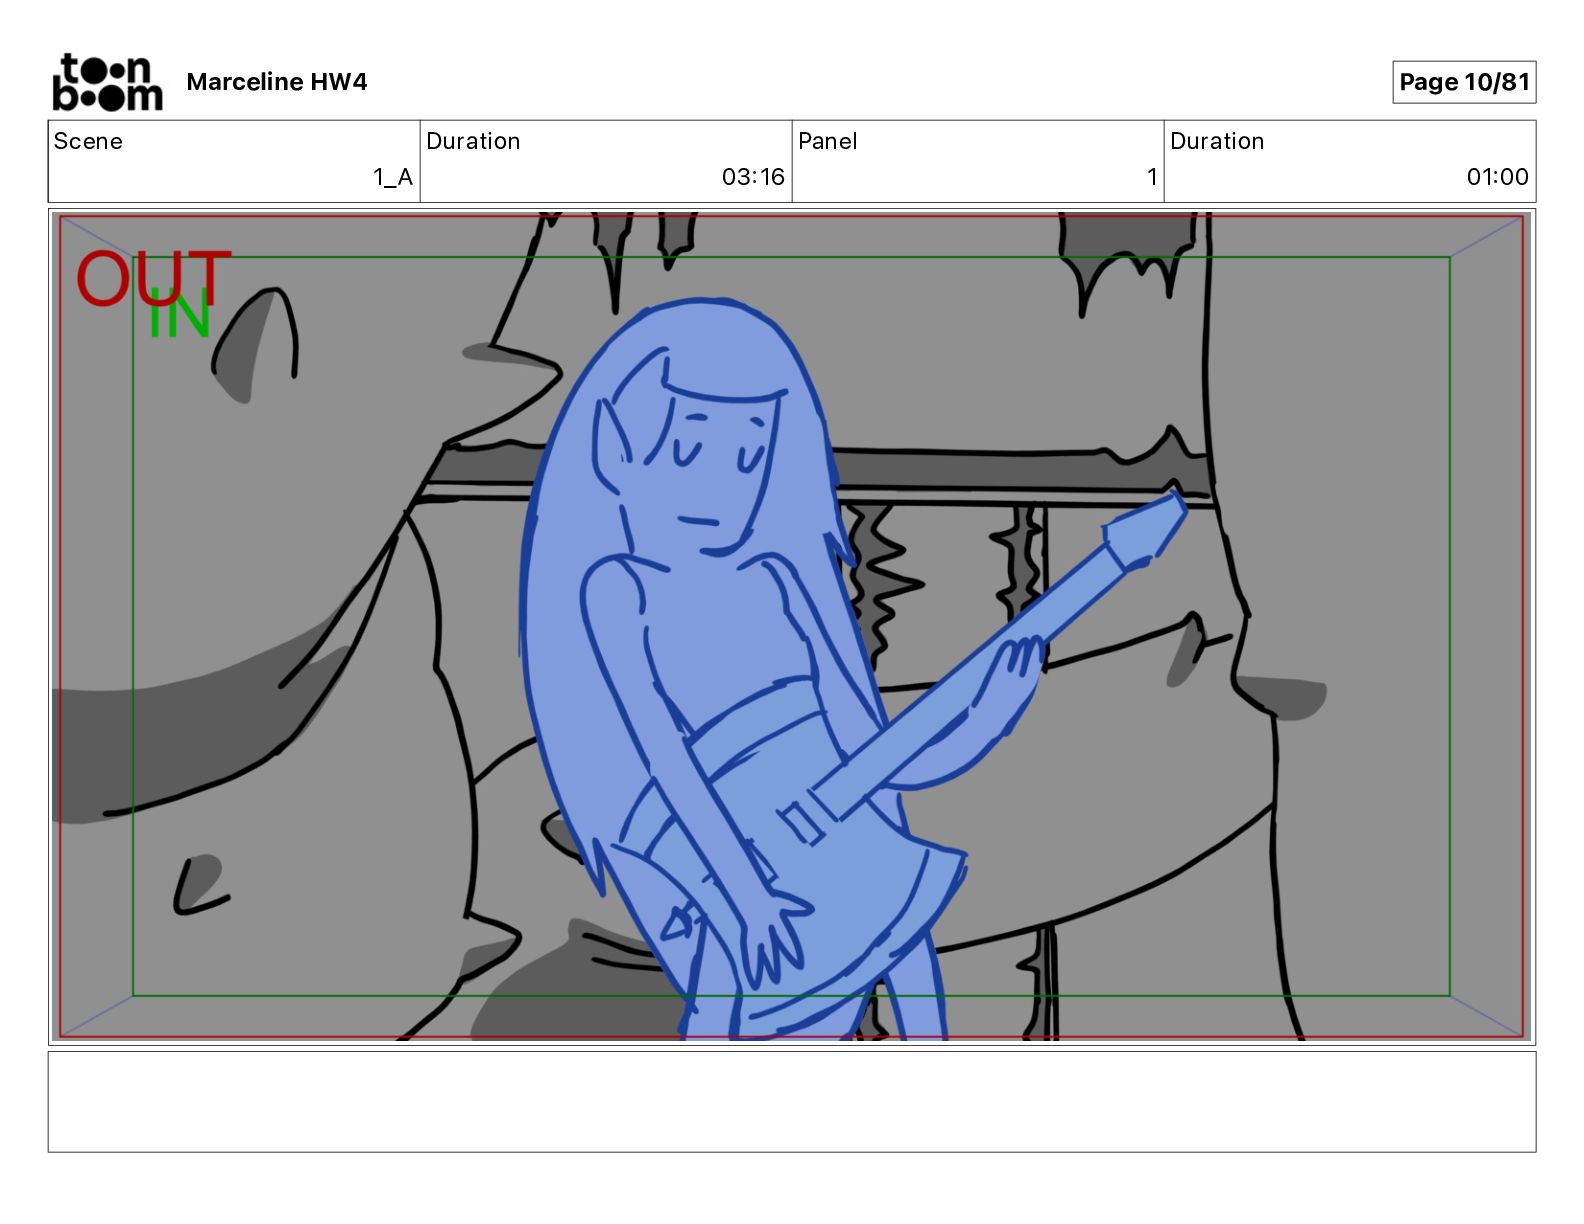Click the storyboard panel with the blue guitarist
The height and width of the screenshot is (1224, 1584).
click(x=791, y=626)
